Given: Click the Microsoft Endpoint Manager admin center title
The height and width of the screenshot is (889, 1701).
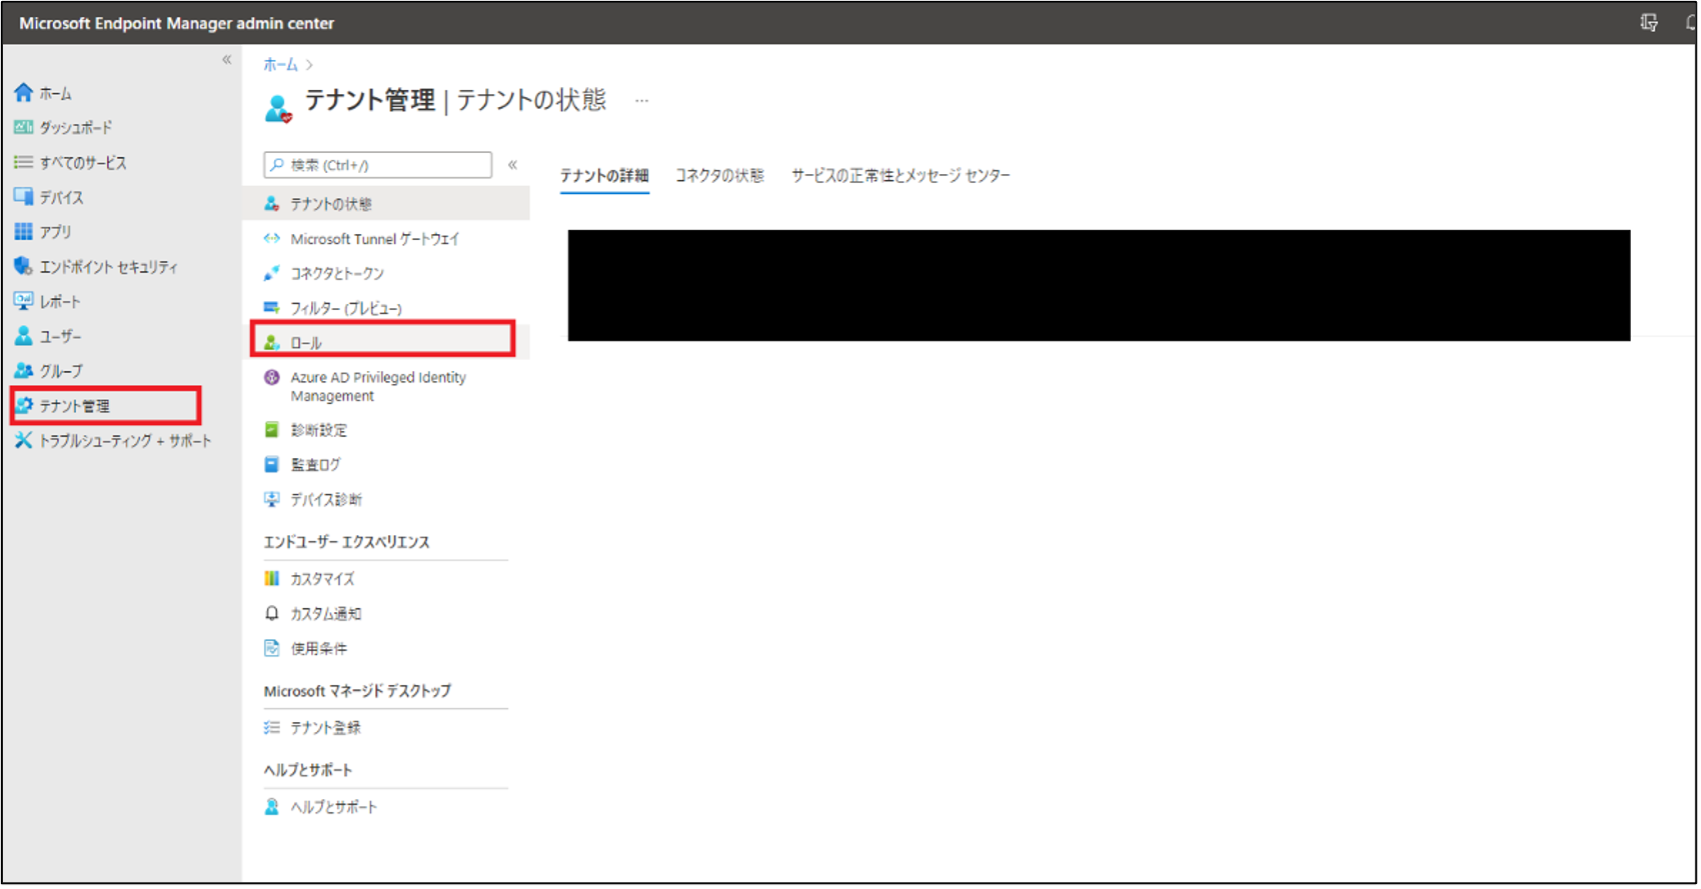Looking at the screenshot, I should (x=177, y=23).
